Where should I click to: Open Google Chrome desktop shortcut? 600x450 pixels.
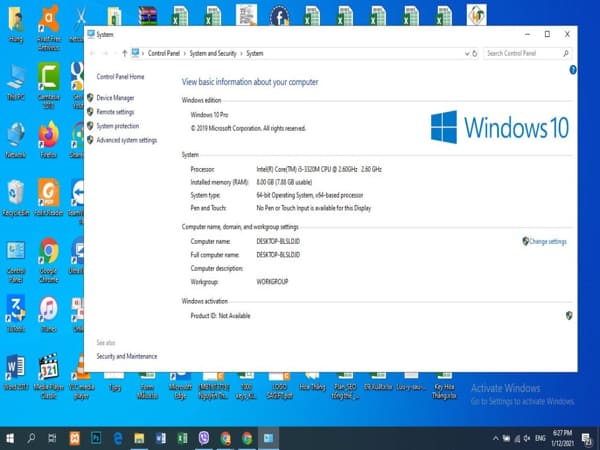click(x=48, y=251)
